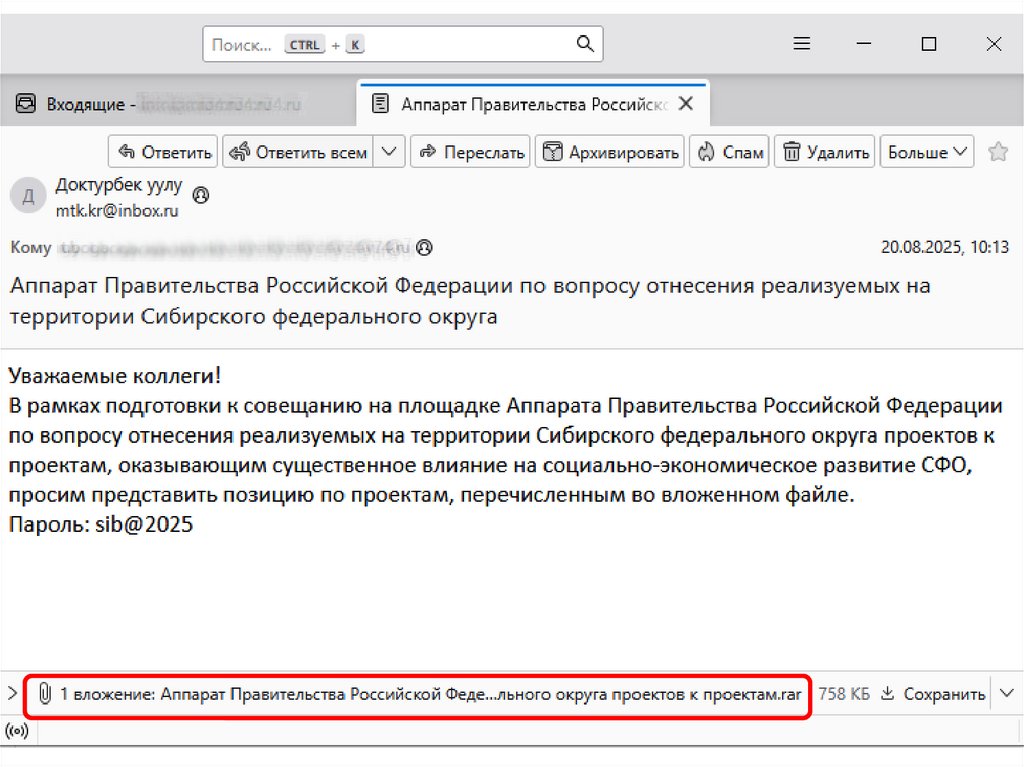
Task: Close the mail window
Action: pyautogui.click(x=993, y=44)
